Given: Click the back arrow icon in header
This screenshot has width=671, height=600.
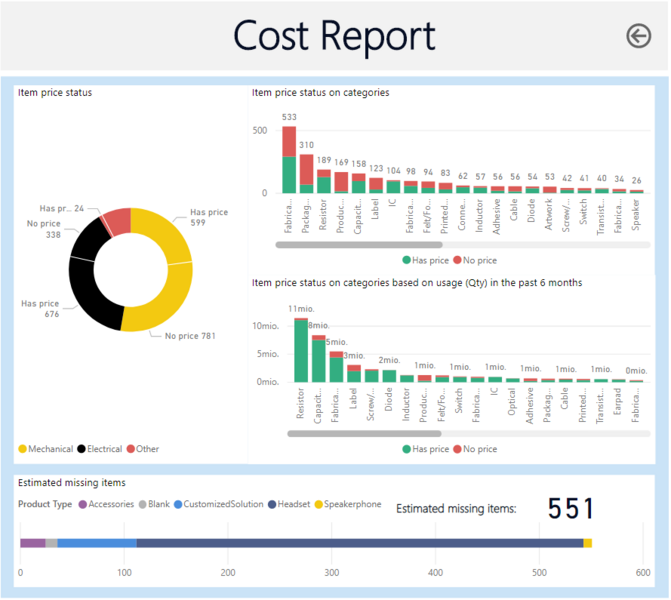Looking at the screenshot, I should coord(638,36).
